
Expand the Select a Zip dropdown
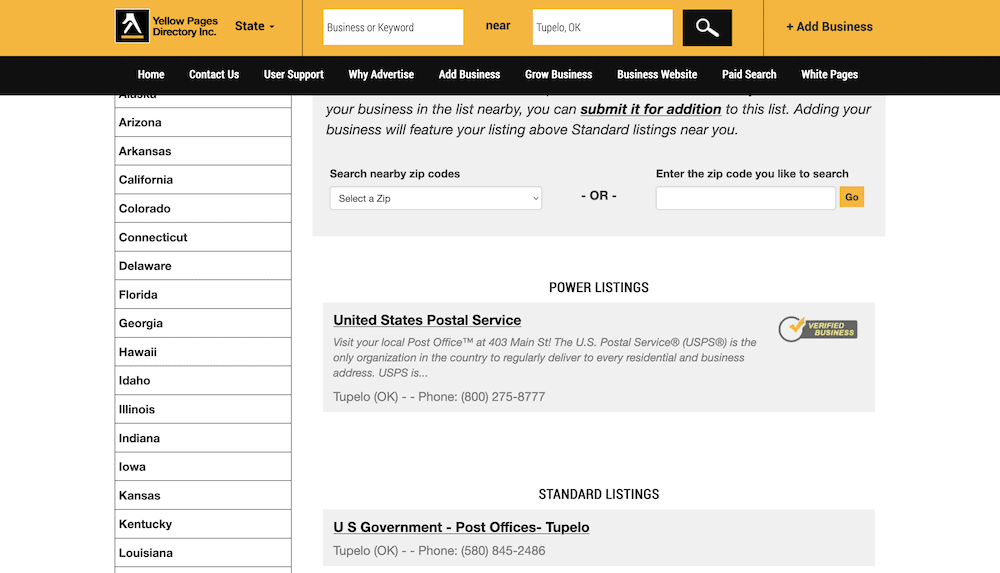click(x=435, y=198)
